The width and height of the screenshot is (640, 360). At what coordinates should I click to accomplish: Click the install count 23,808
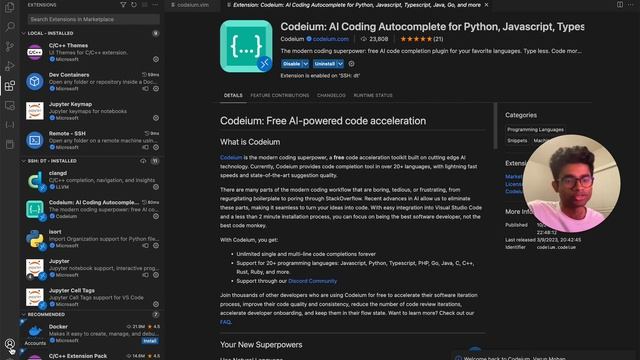pyautogui.click(x=374, y=39)
